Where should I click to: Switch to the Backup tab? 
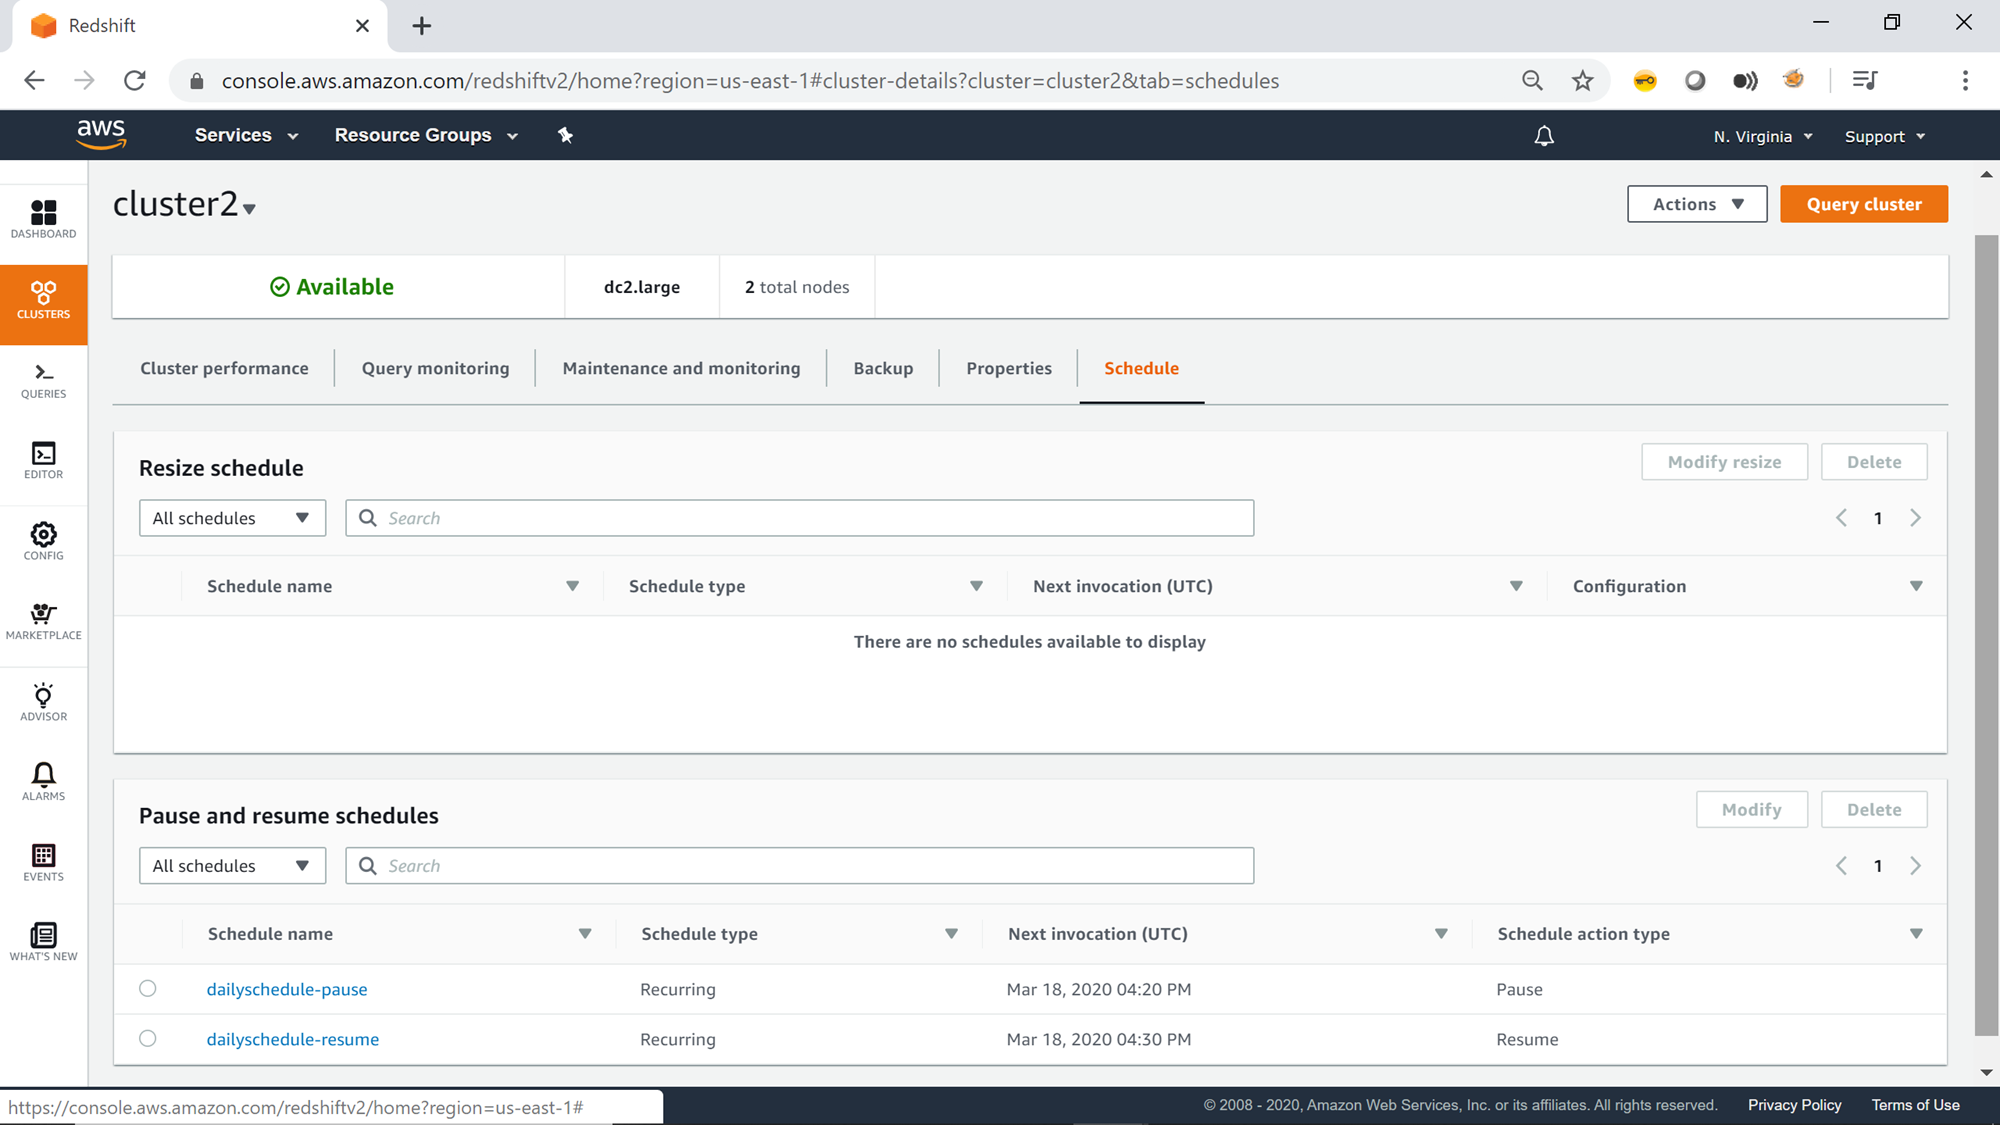coord(883,368)
